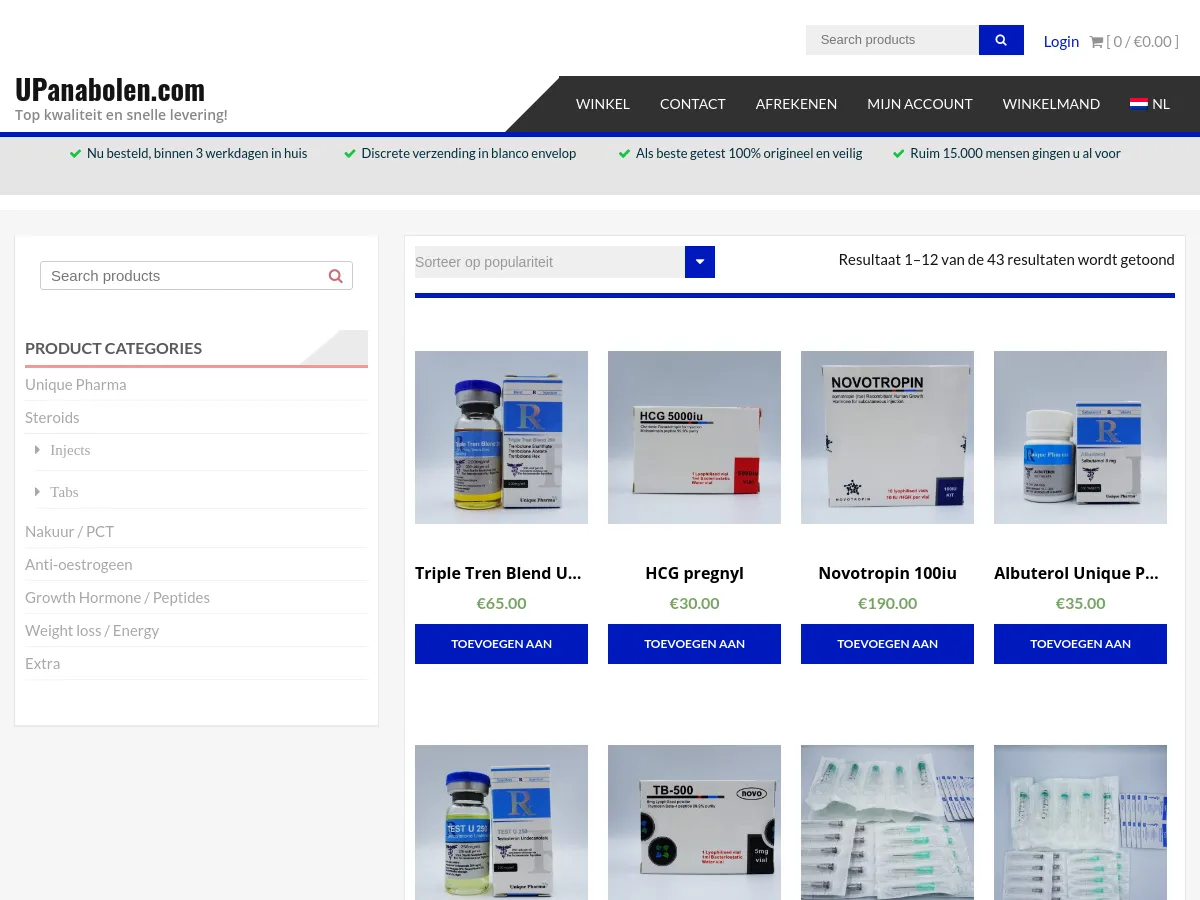Open HCG pregnyl product image
The height and width of the screenshot is (900, 1200).
point(694,437)
